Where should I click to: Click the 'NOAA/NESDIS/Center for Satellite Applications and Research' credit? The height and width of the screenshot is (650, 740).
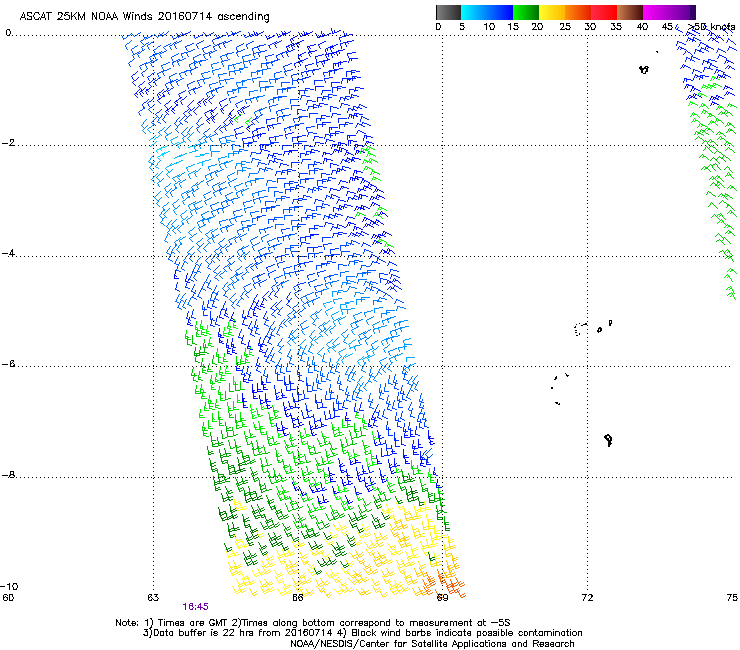(432, 644)
